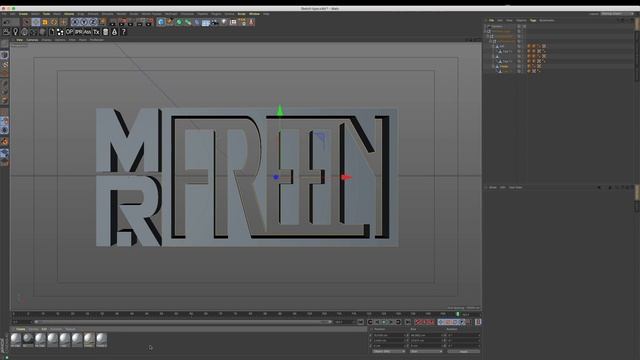Click the coordinate system toolbar icon
Image resolution: width=640 pixels, height=360 pixels.
point(103,22)
